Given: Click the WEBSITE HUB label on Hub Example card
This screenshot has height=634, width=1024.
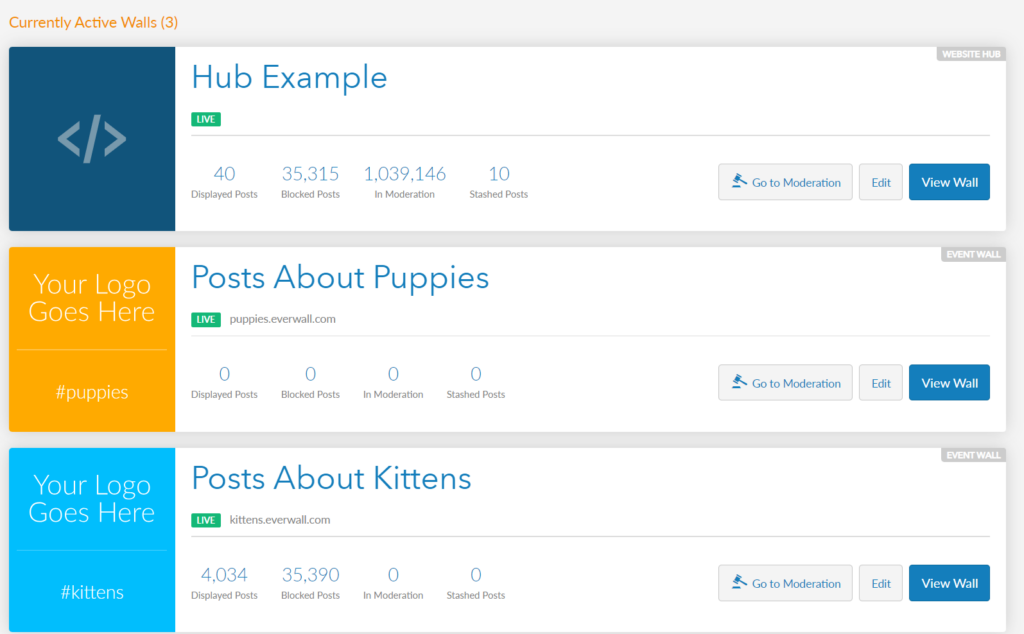Looking at the screenshot, I should pos(970,54).
